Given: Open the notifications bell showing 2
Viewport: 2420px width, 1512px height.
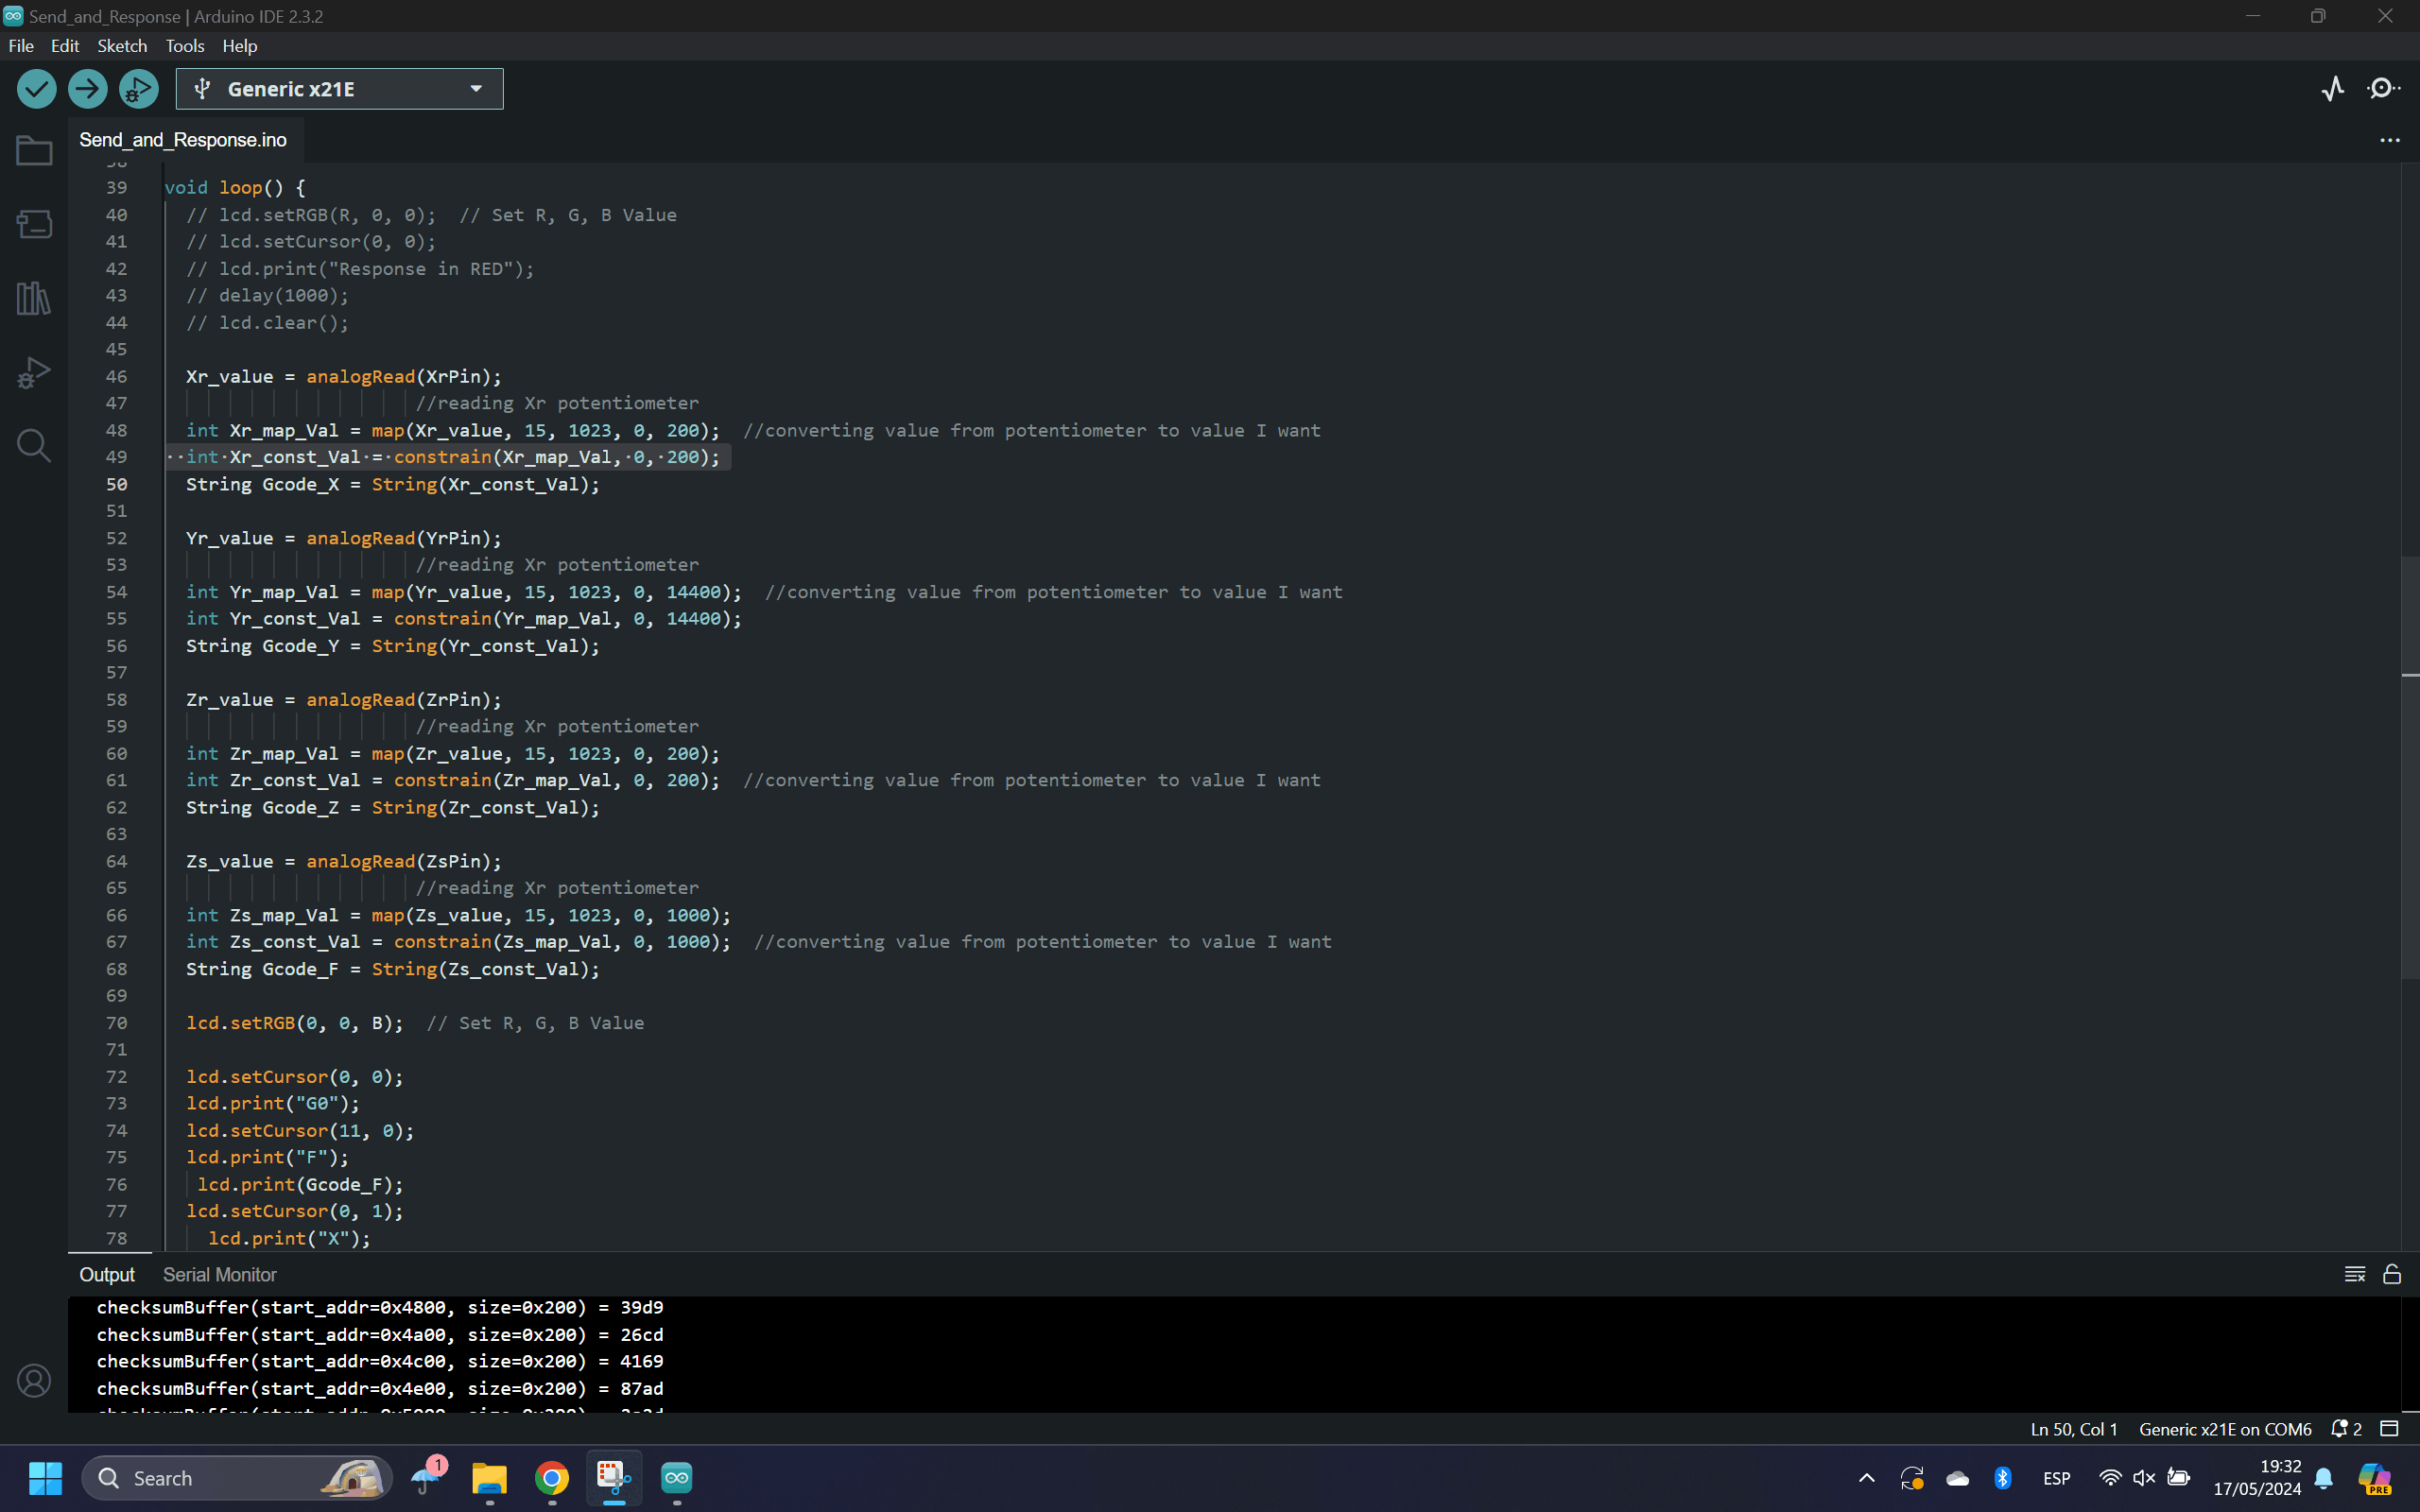Looking at the screenshot, I should tap(2346, 1429).
